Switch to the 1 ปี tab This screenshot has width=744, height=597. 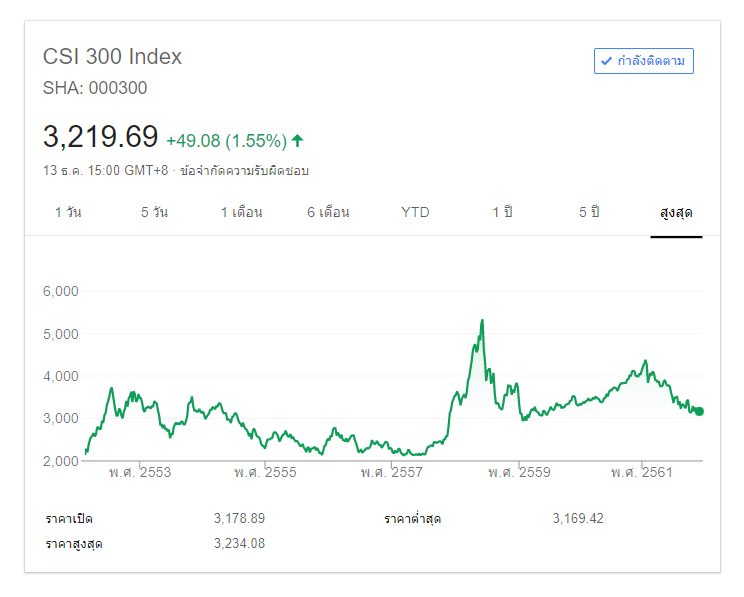(x=502, y=213)
